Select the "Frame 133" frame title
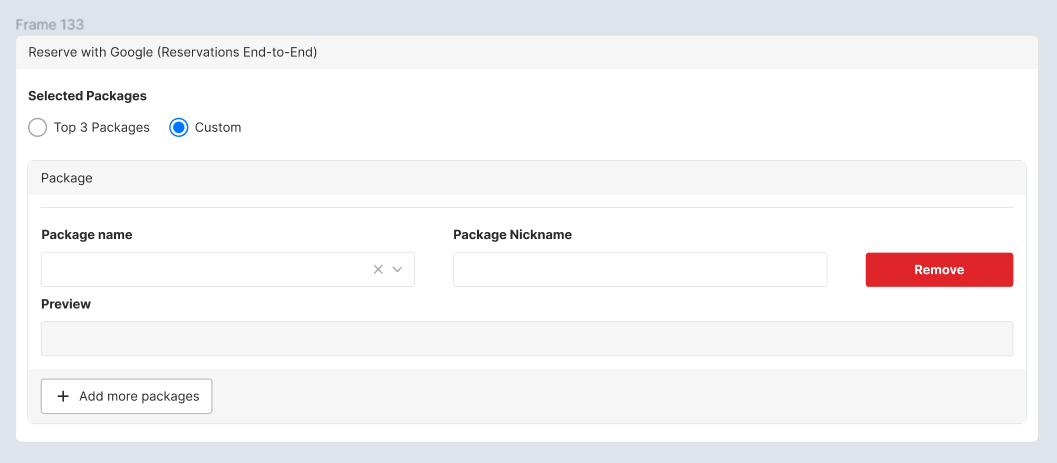The height and width of the screenshot is (463, 1057). (x=50, y=24)
